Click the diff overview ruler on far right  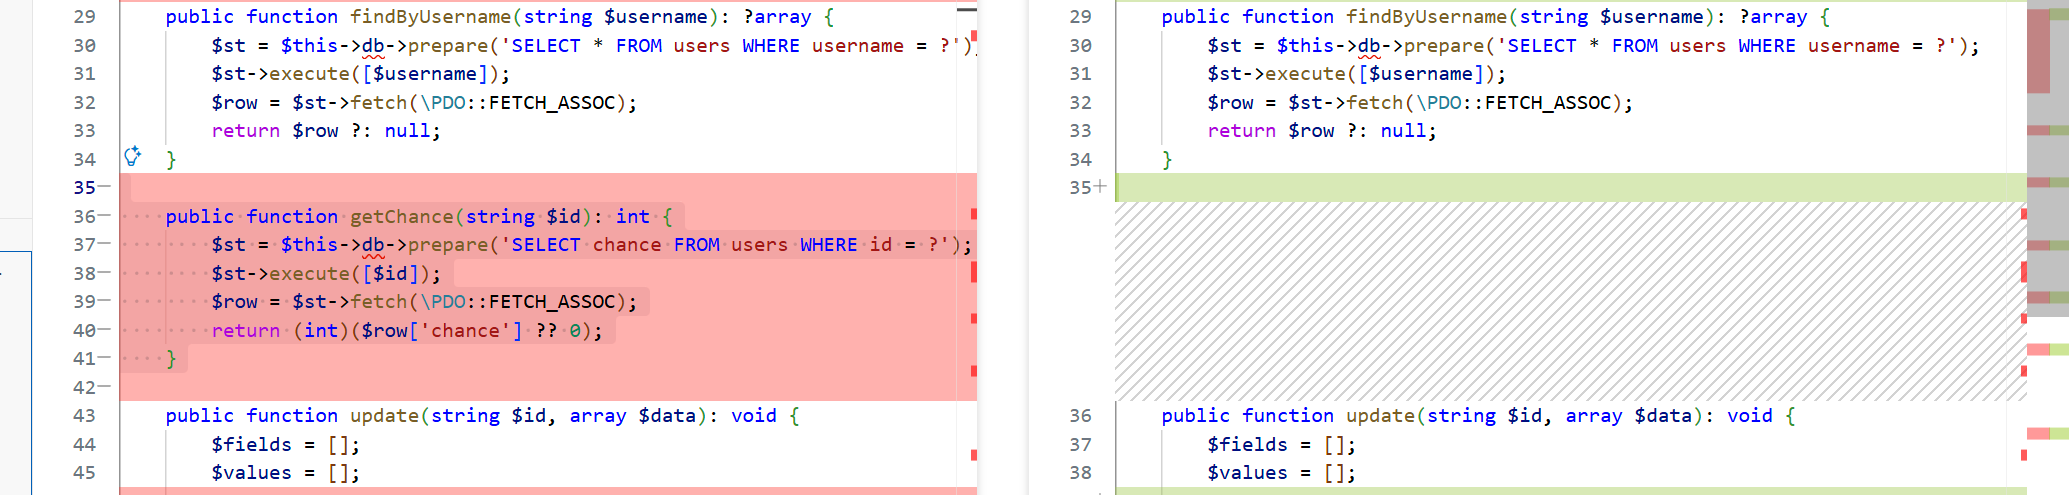(x=2047, y=247)
